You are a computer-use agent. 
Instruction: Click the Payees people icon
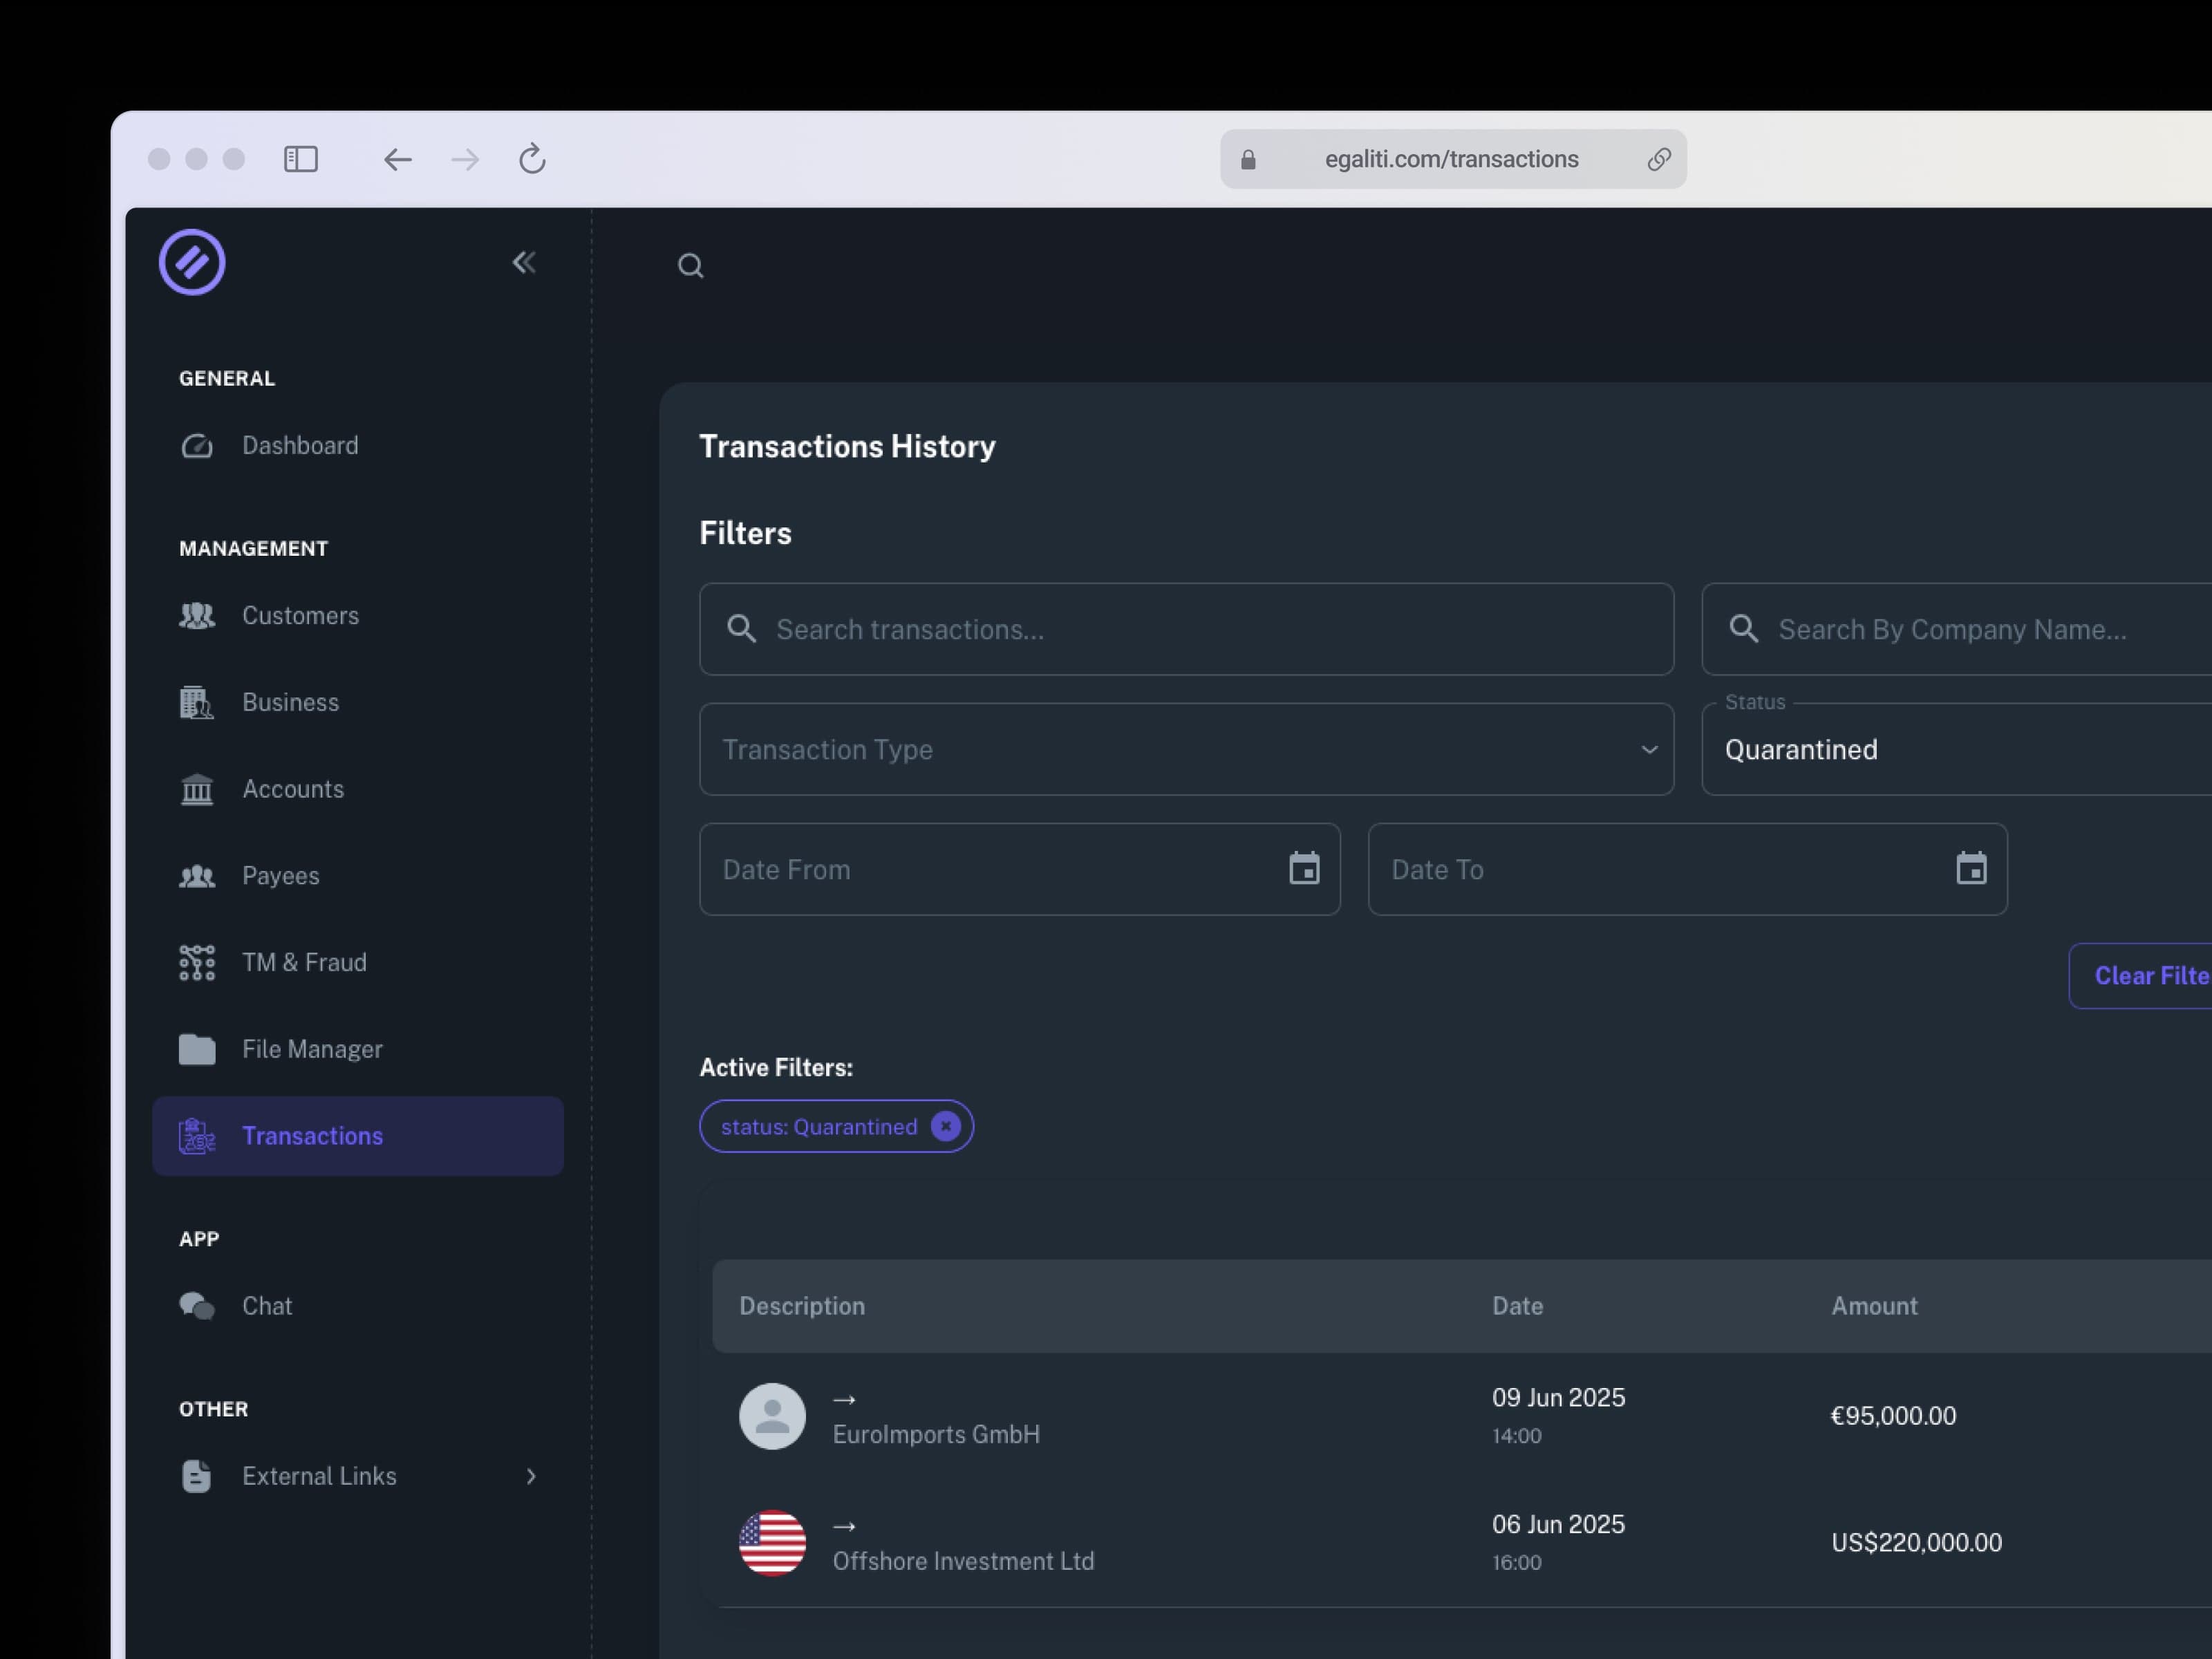pos(197,877)
